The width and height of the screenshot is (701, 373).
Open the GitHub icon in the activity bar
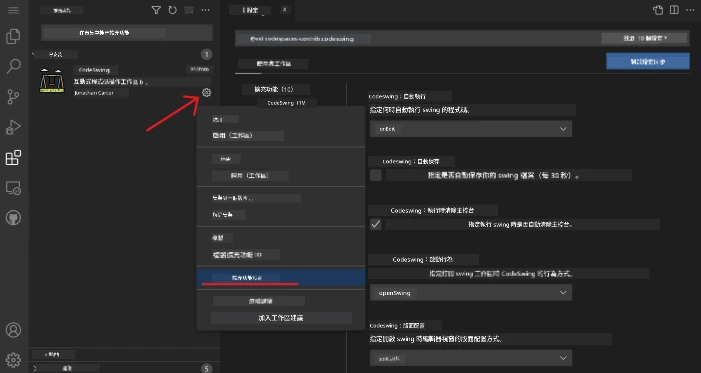click(x=13, y=218)
